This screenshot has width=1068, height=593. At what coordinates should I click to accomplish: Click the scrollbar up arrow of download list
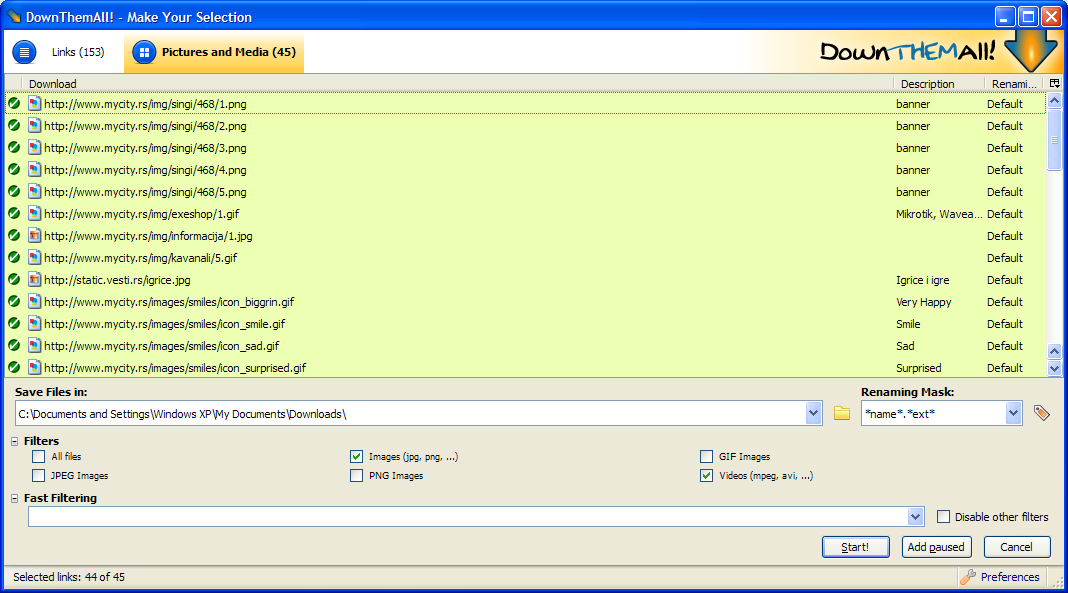(1054, 101)
